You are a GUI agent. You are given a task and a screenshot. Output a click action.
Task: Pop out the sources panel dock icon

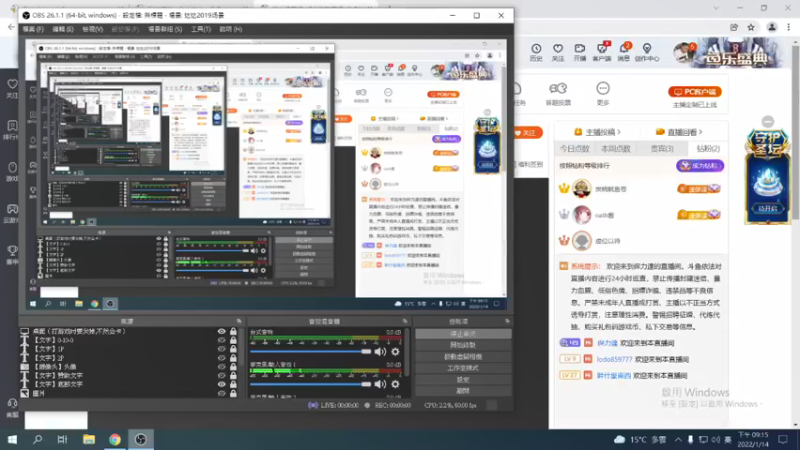pos(239,321)
